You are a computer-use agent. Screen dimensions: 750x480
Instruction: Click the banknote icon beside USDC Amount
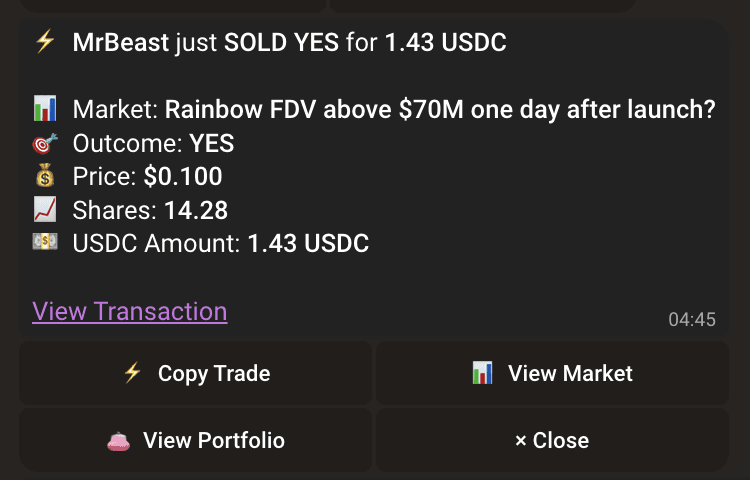[x=44, y=243]
